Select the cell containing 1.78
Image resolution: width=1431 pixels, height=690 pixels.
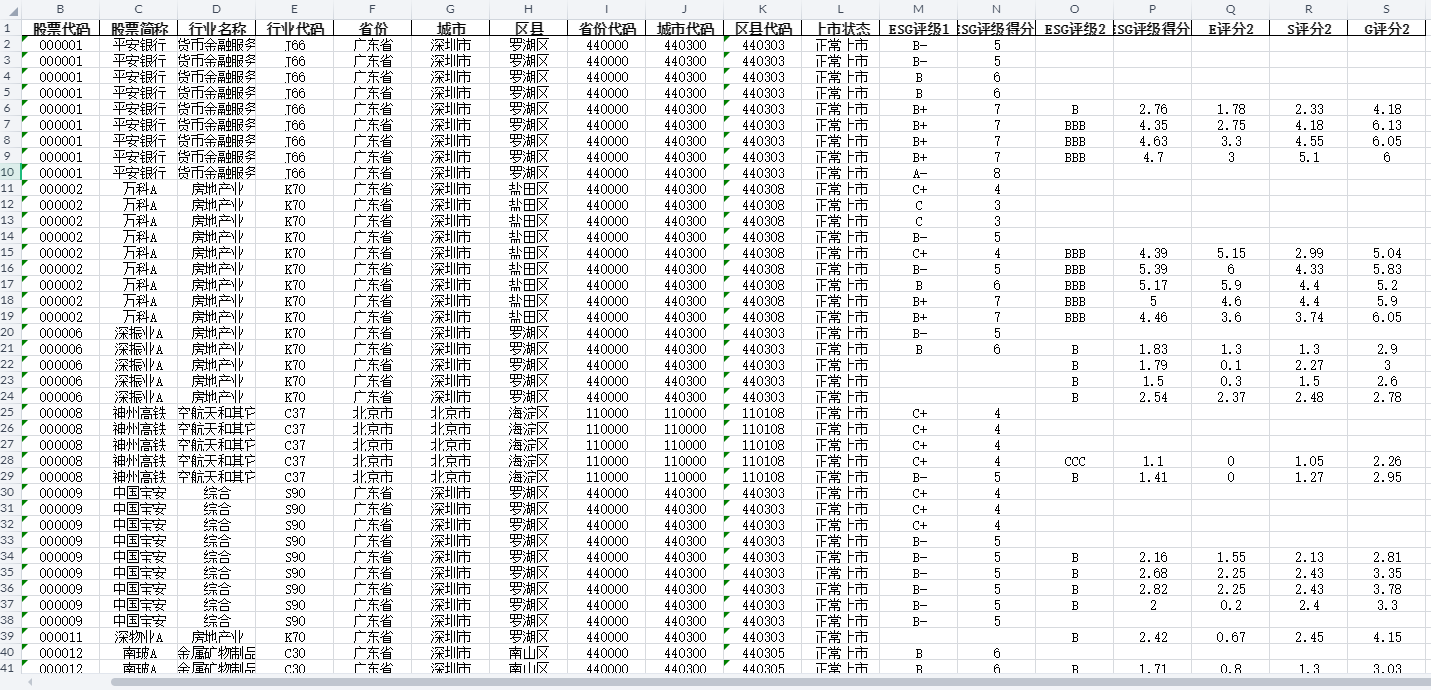(x=1231, y=109)
